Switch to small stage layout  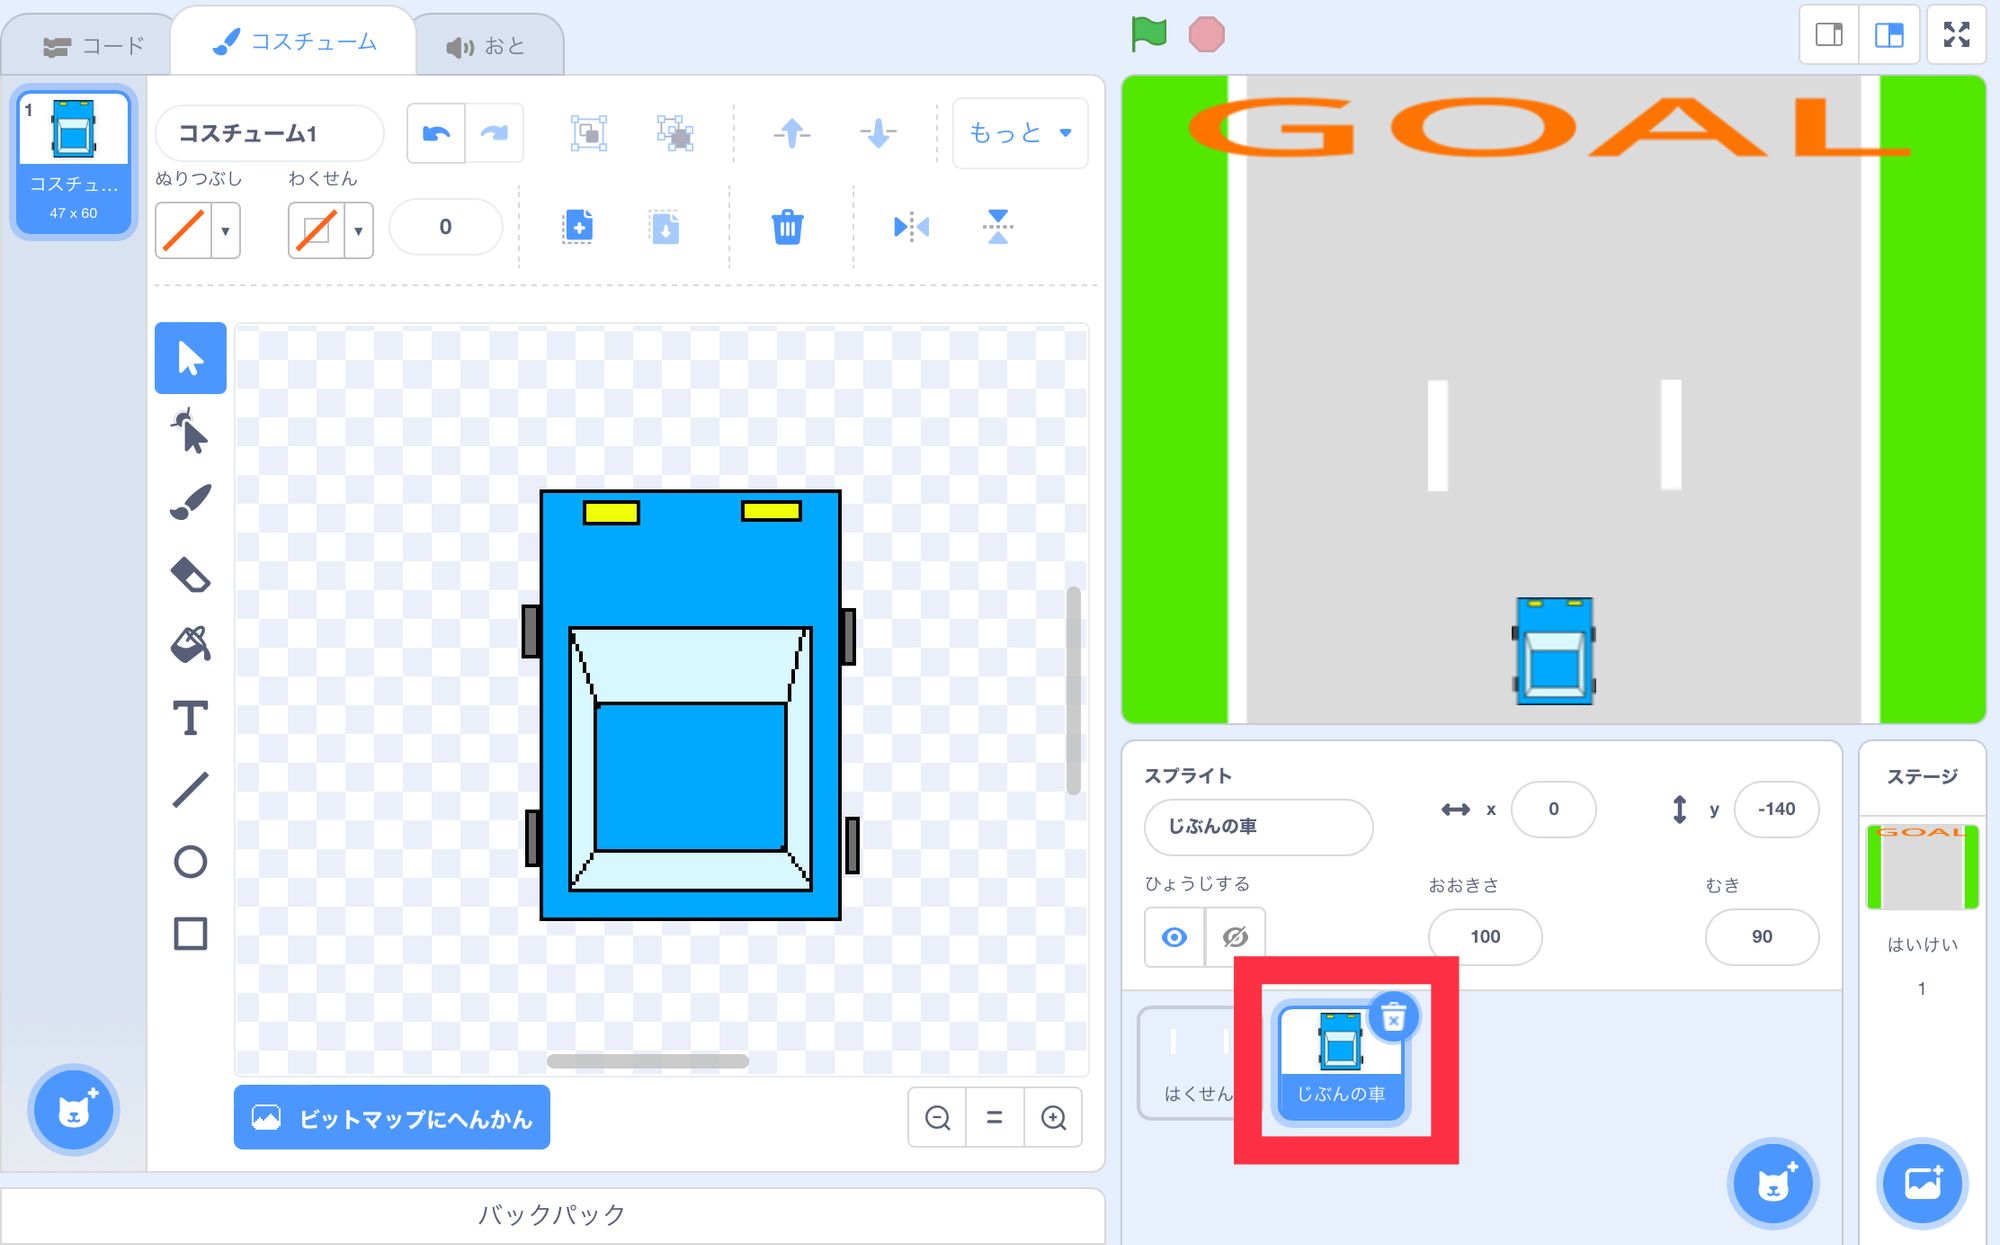click(x=1829, y=35)
